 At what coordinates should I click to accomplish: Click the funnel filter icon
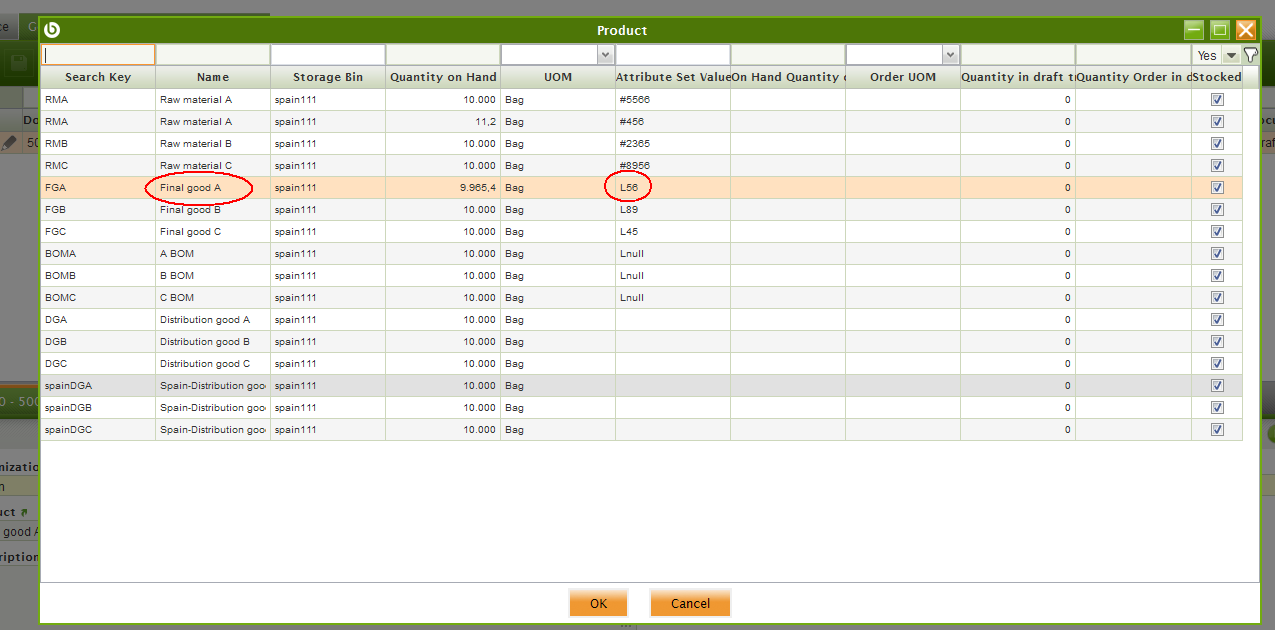point(1250,55)
